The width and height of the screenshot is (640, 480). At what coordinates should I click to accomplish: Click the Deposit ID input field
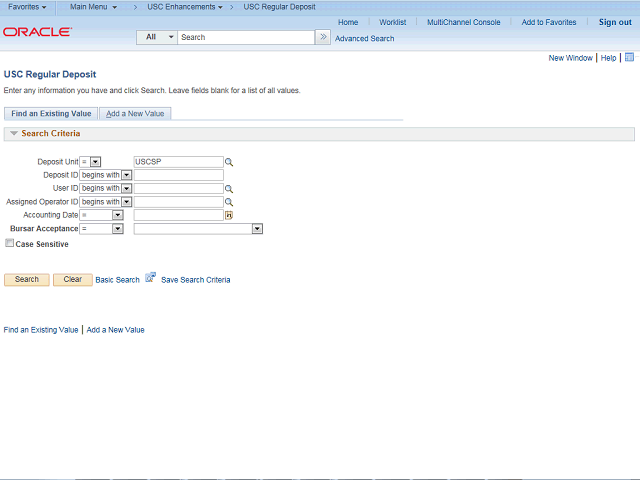[x=178, y=175]
